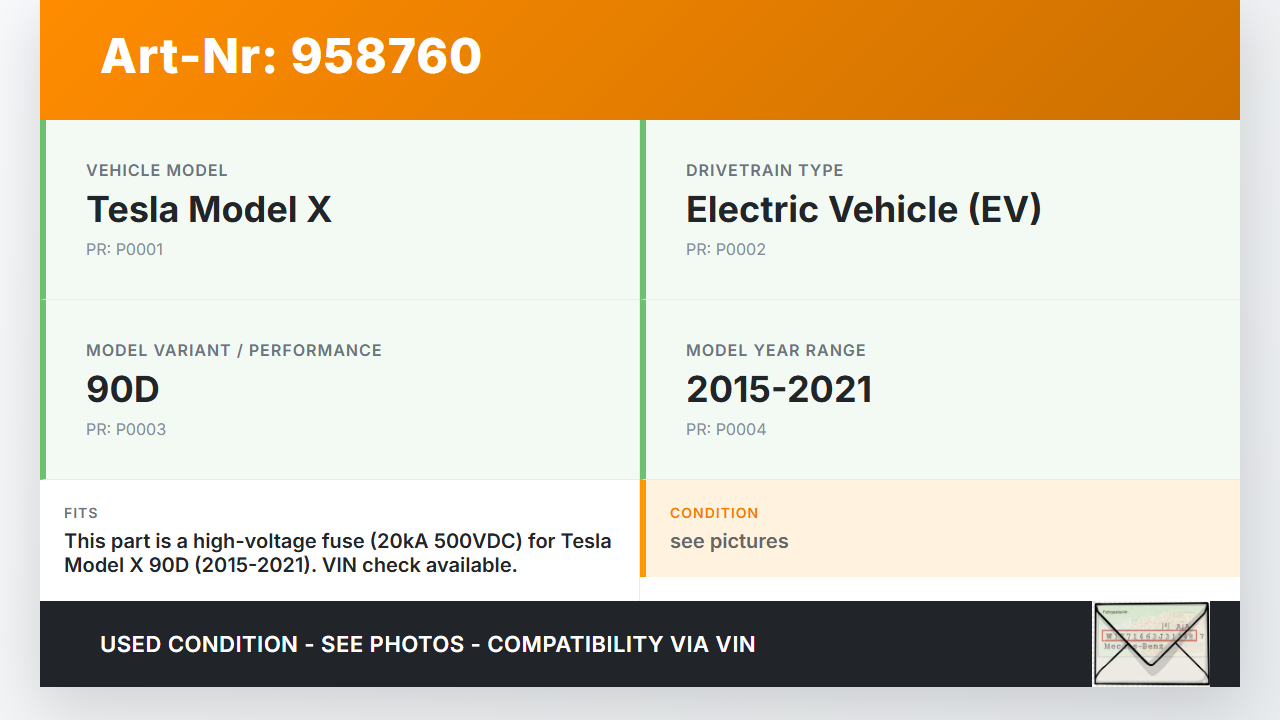Image resolution: width=1280 pixels, height=720 pixels.
Task: Select the Tesla Model X value
Action: point(209,209)
